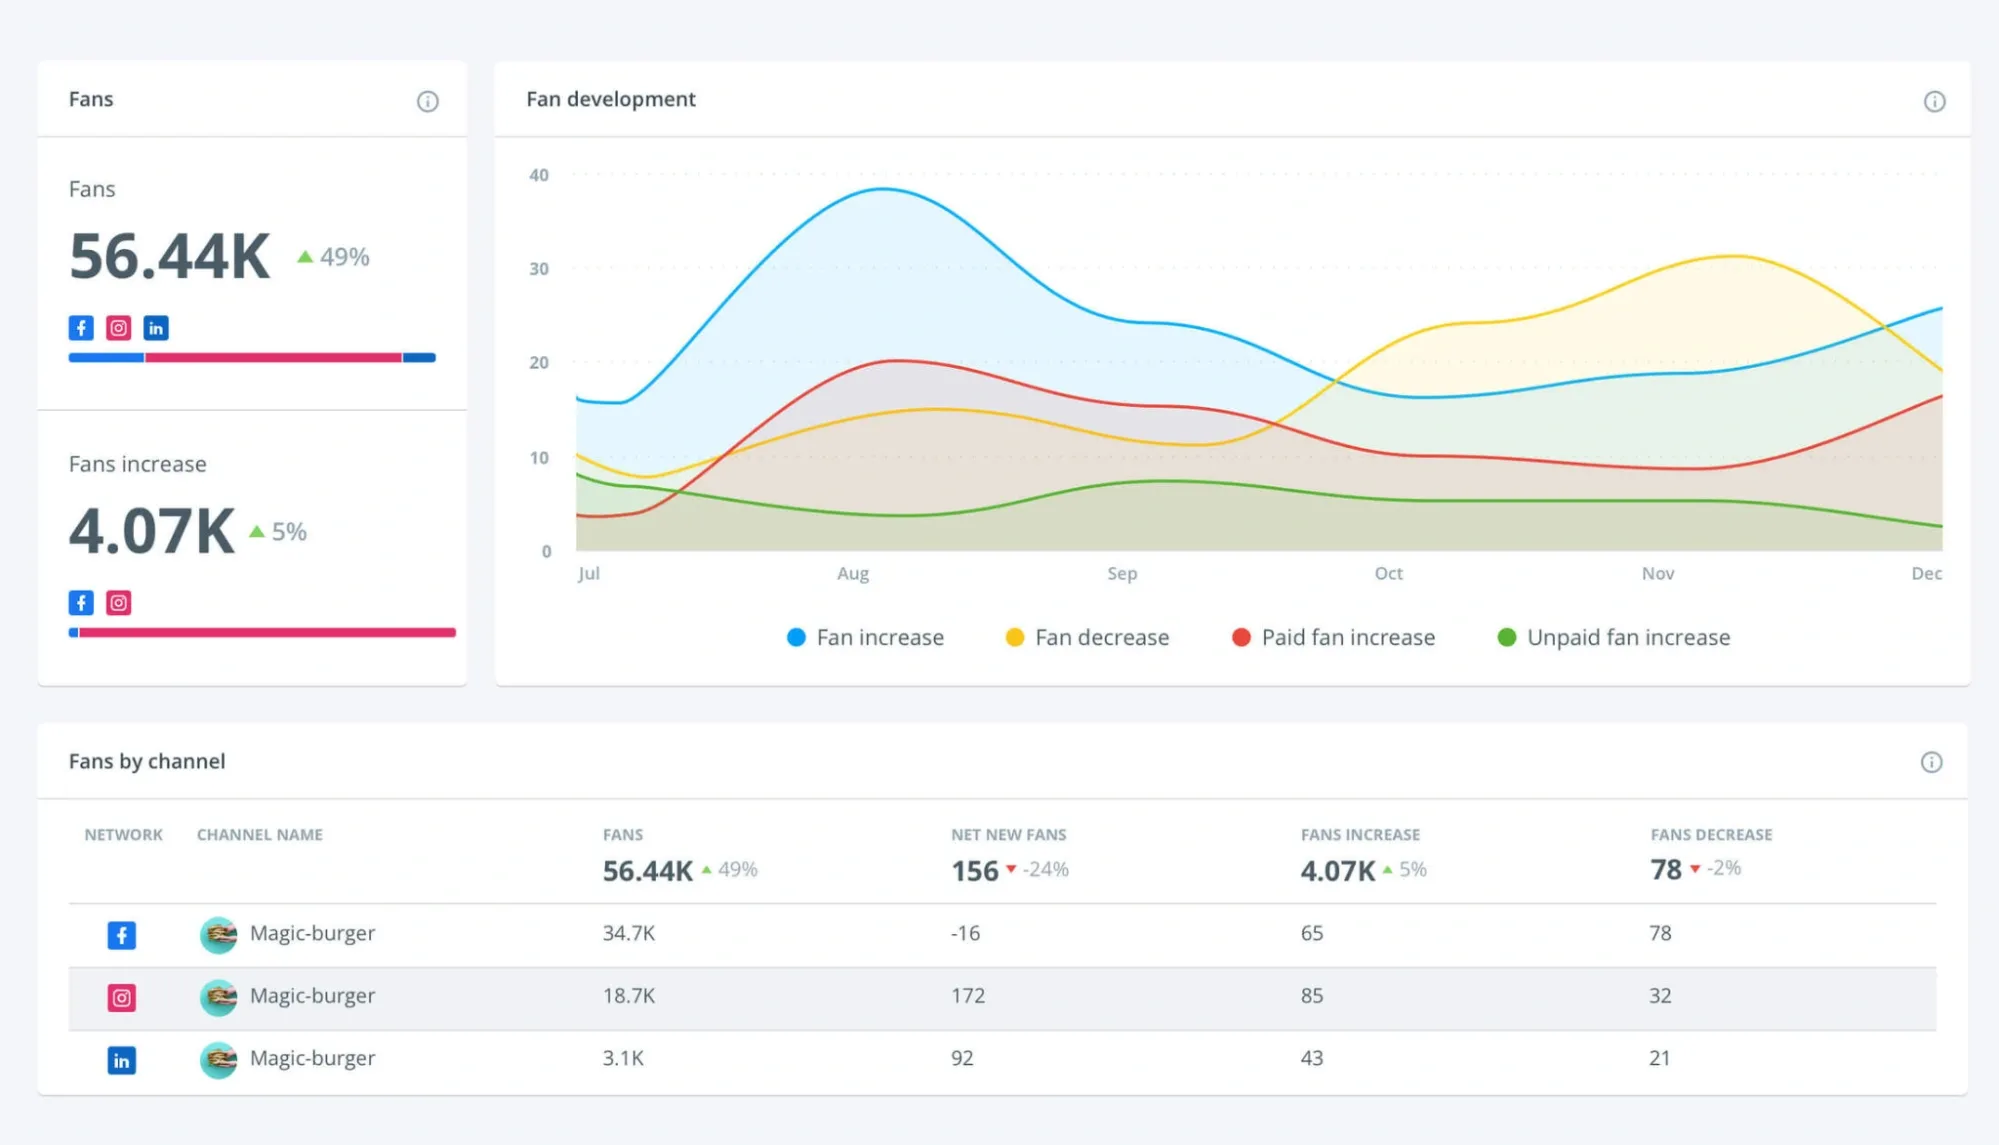Screen dimensions: 1999x1145
Task: Select the Instagram network icon in the table
Action: [121, 996]
